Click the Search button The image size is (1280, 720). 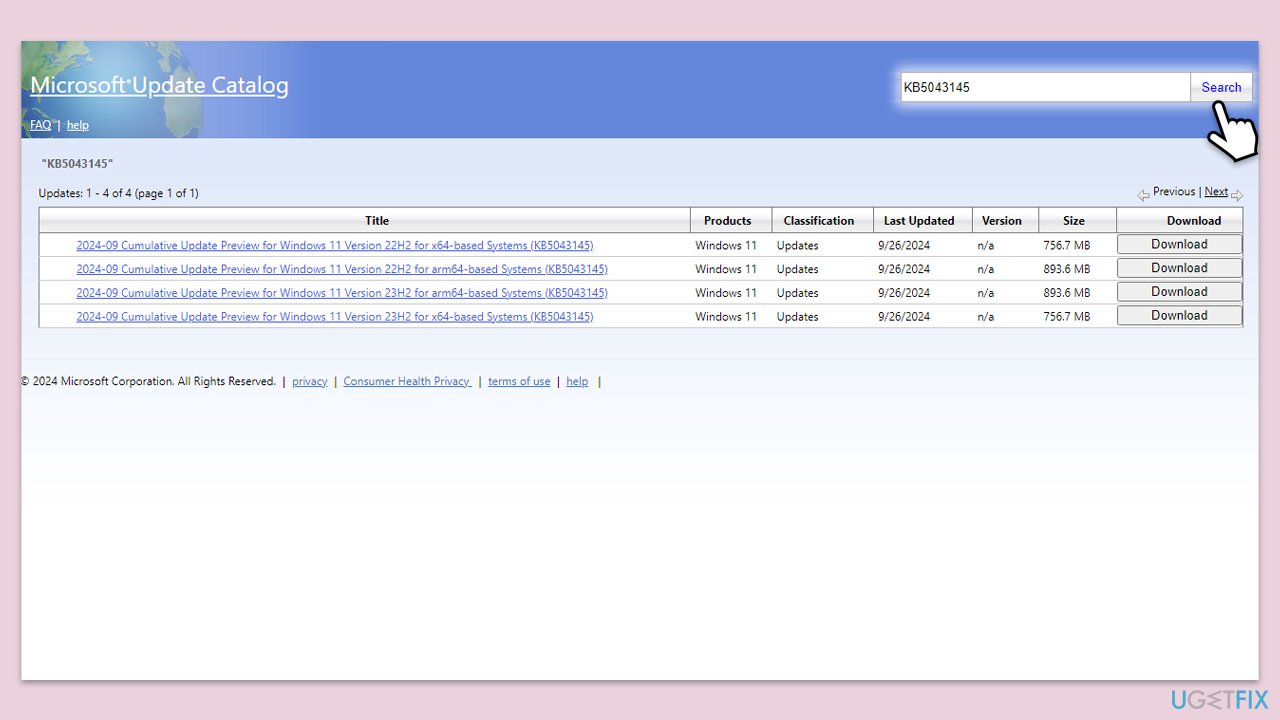point(1220,87)
